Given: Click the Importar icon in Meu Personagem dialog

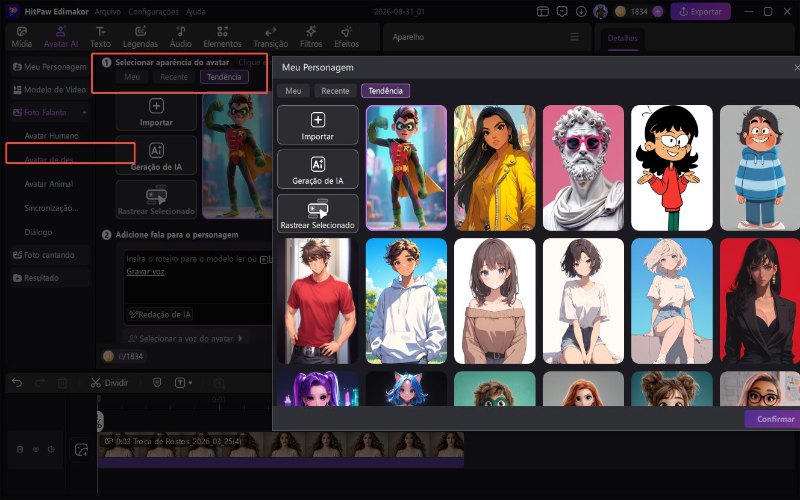Looking at the screenshot, I should [x=317, y=126].
